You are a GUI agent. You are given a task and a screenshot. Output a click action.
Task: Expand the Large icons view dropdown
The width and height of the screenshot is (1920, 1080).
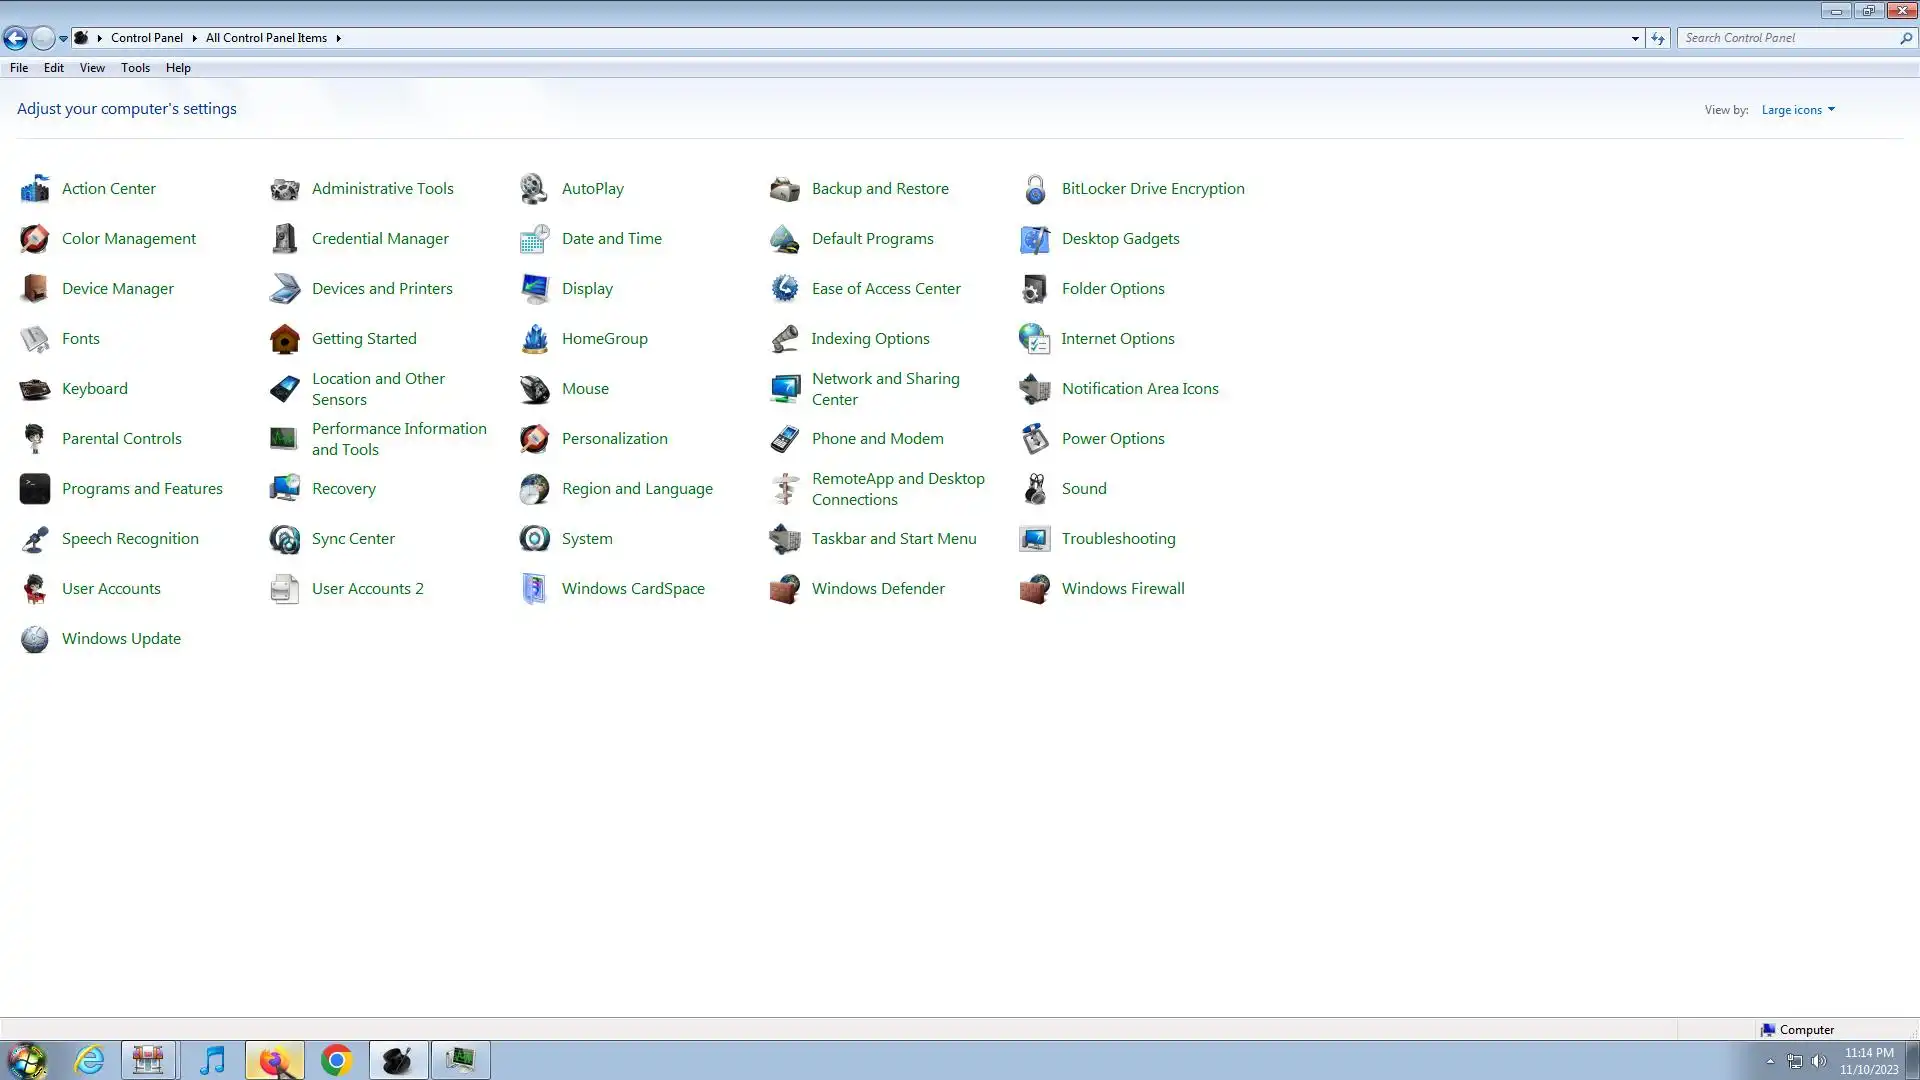click(x=1798, y=110)
